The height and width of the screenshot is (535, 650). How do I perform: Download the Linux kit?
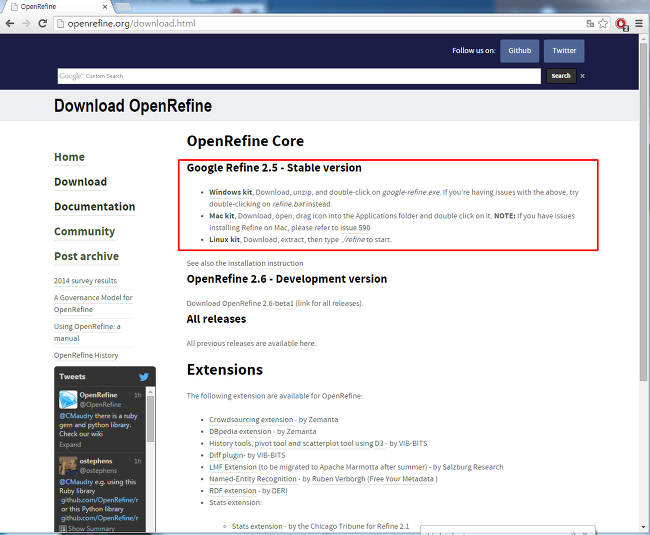point(224,240)
